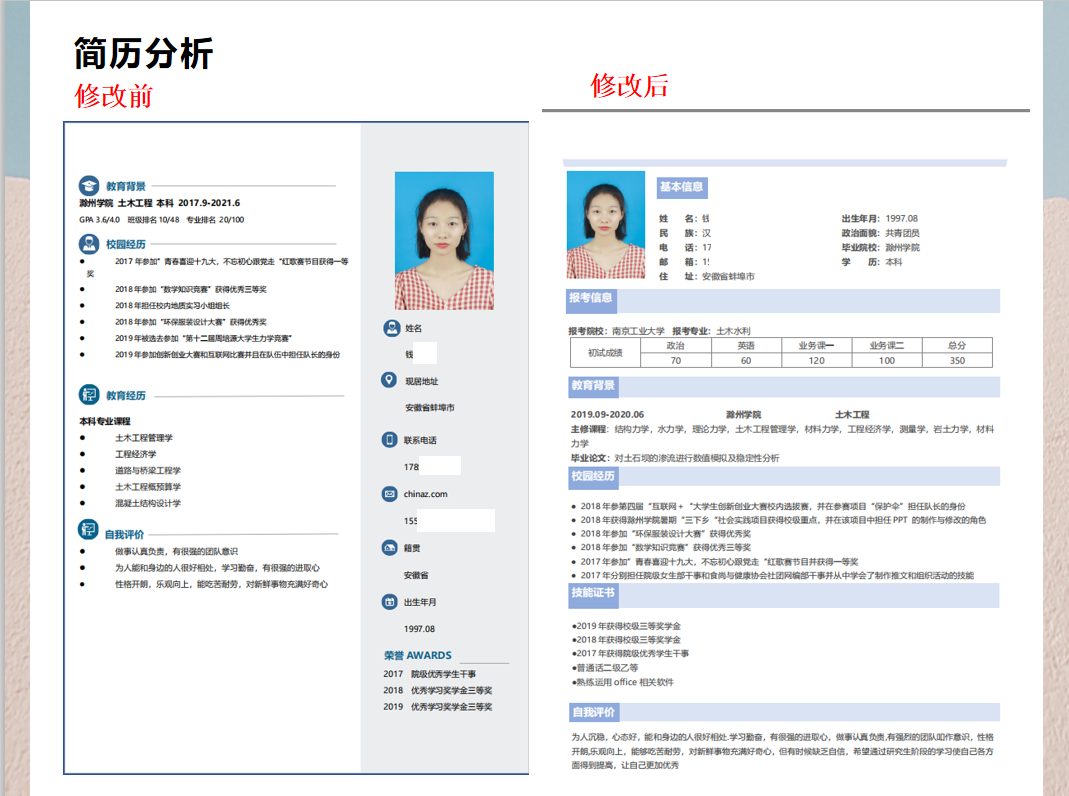The height and width of the screenshot is (796, 1069).
Task: Click the location pin icon beside 现居地址
Action: coord(389,380)
